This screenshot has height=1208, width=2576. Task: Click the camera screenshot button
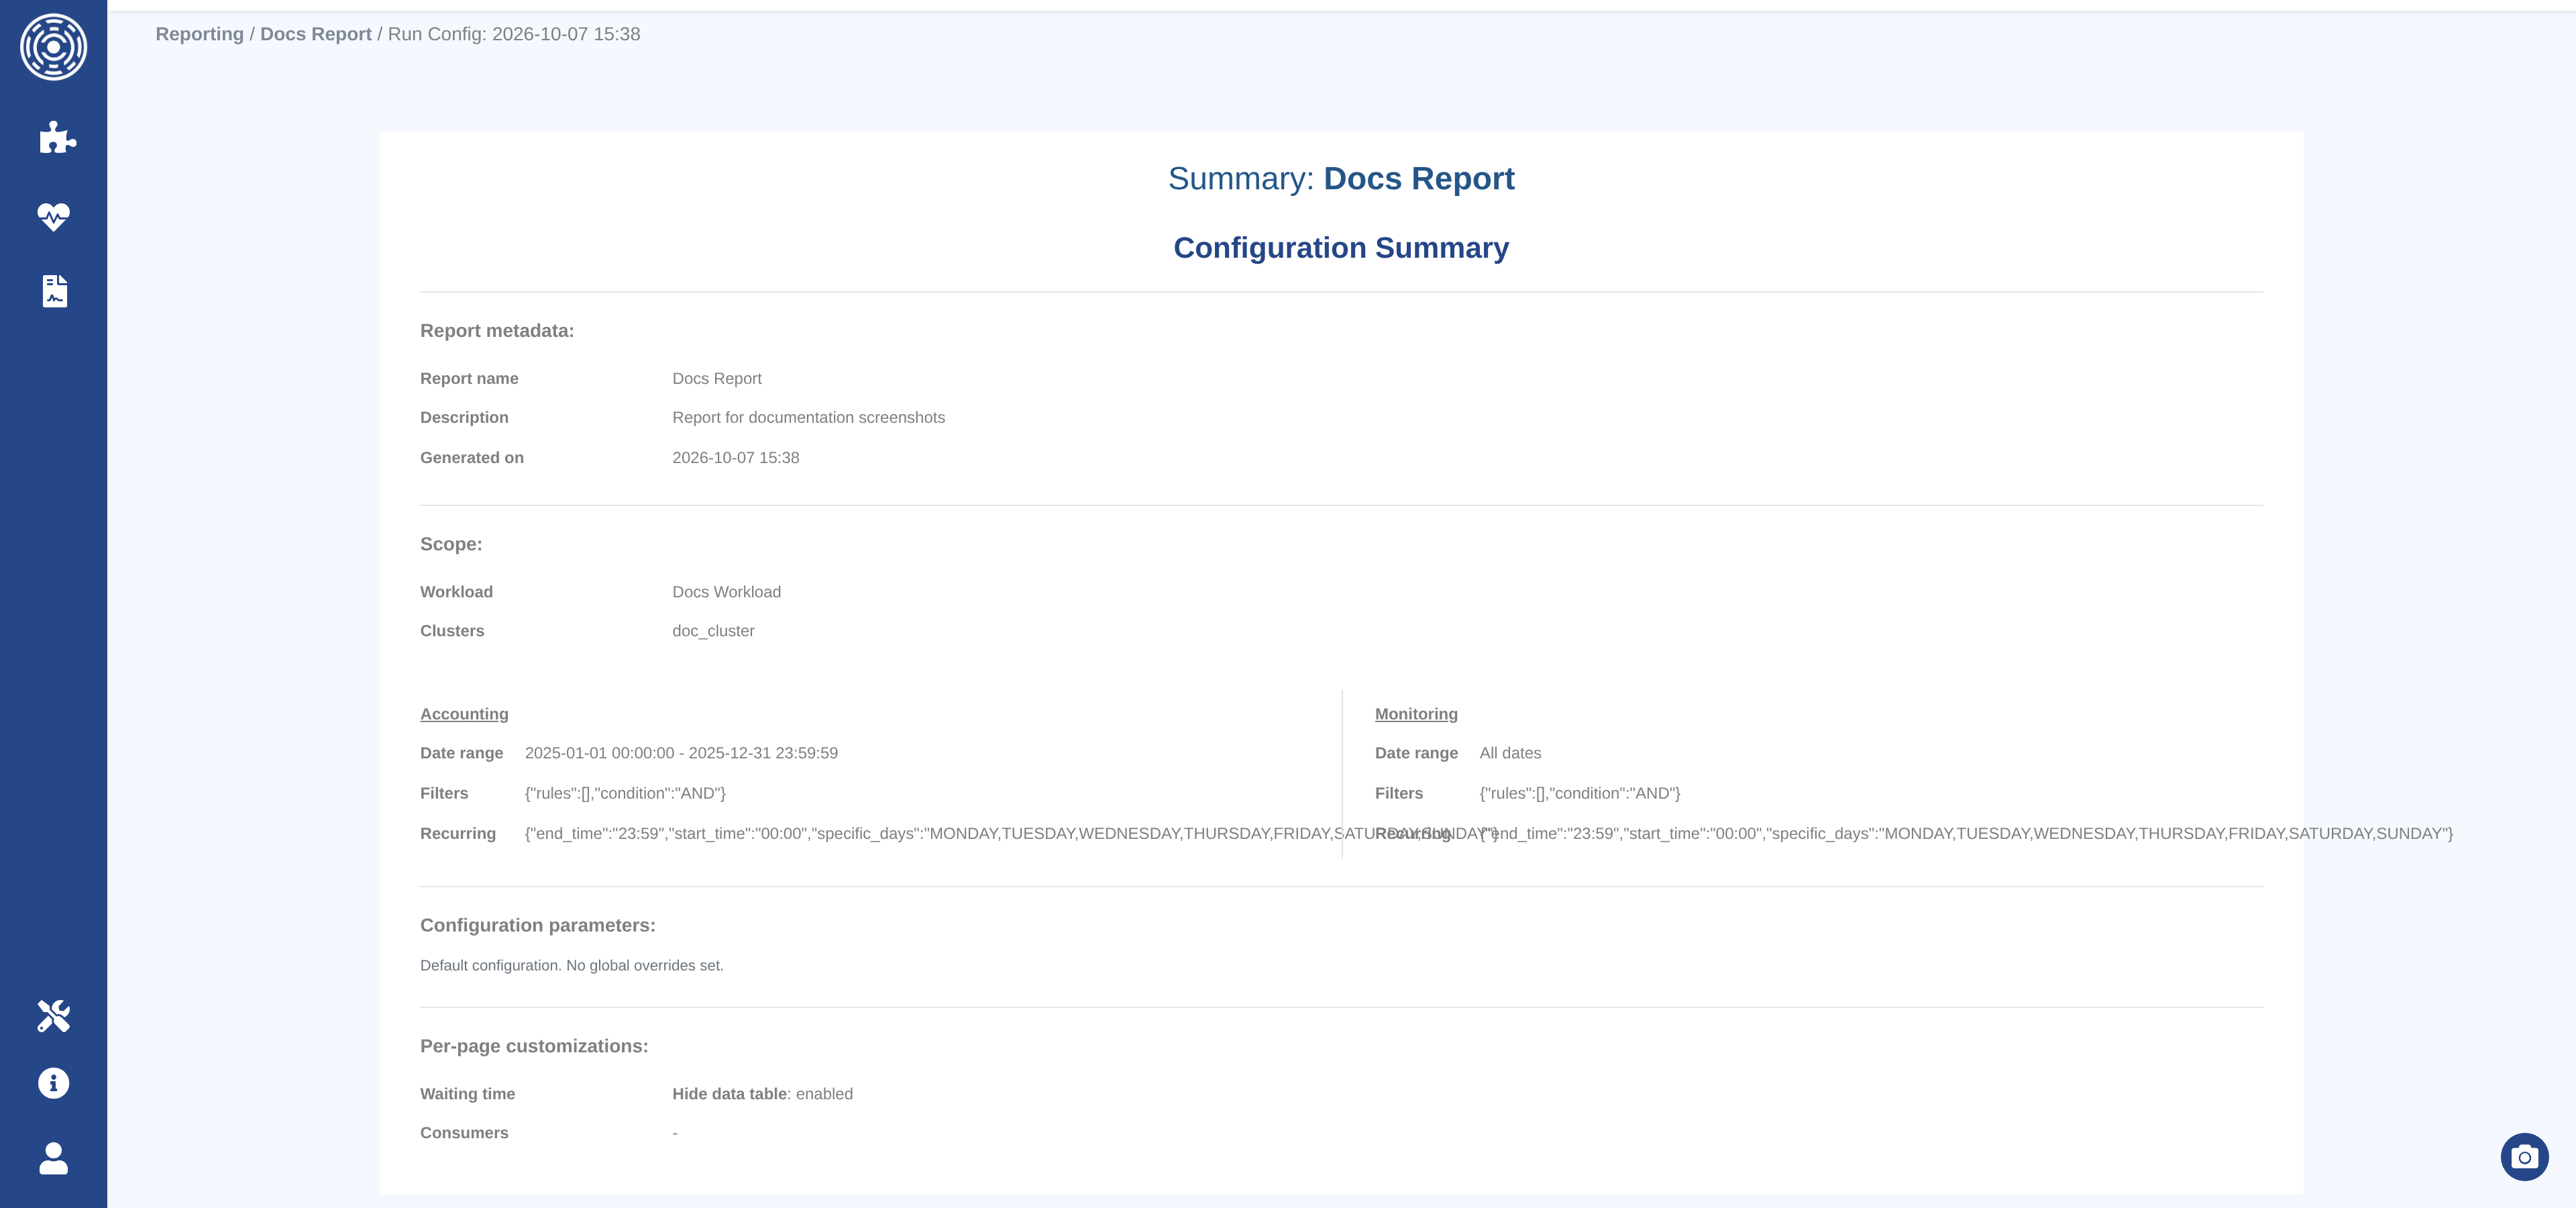[2524, 1157]
